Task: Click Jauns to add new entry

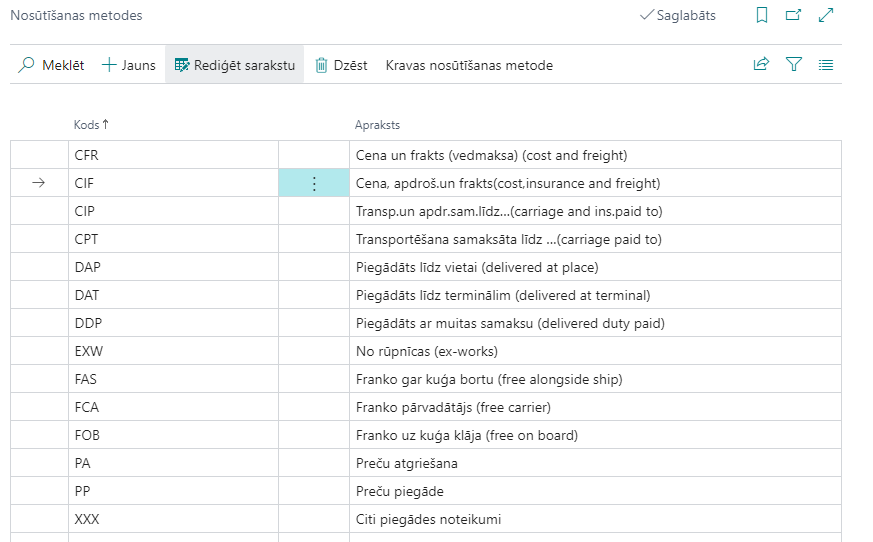Action: click(x=129, y=65)
